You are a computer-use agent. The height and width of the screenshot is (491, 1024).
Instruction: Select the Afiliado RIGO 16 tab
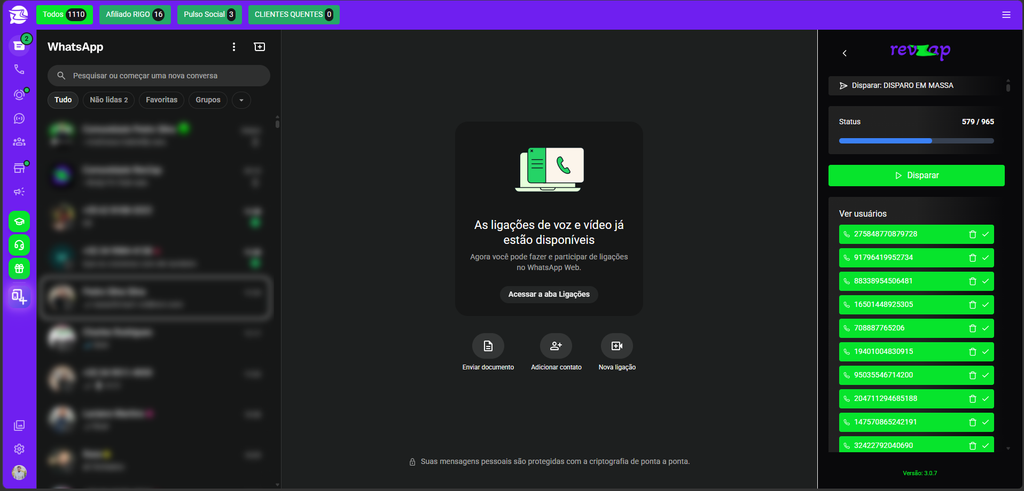click(135, 14)
